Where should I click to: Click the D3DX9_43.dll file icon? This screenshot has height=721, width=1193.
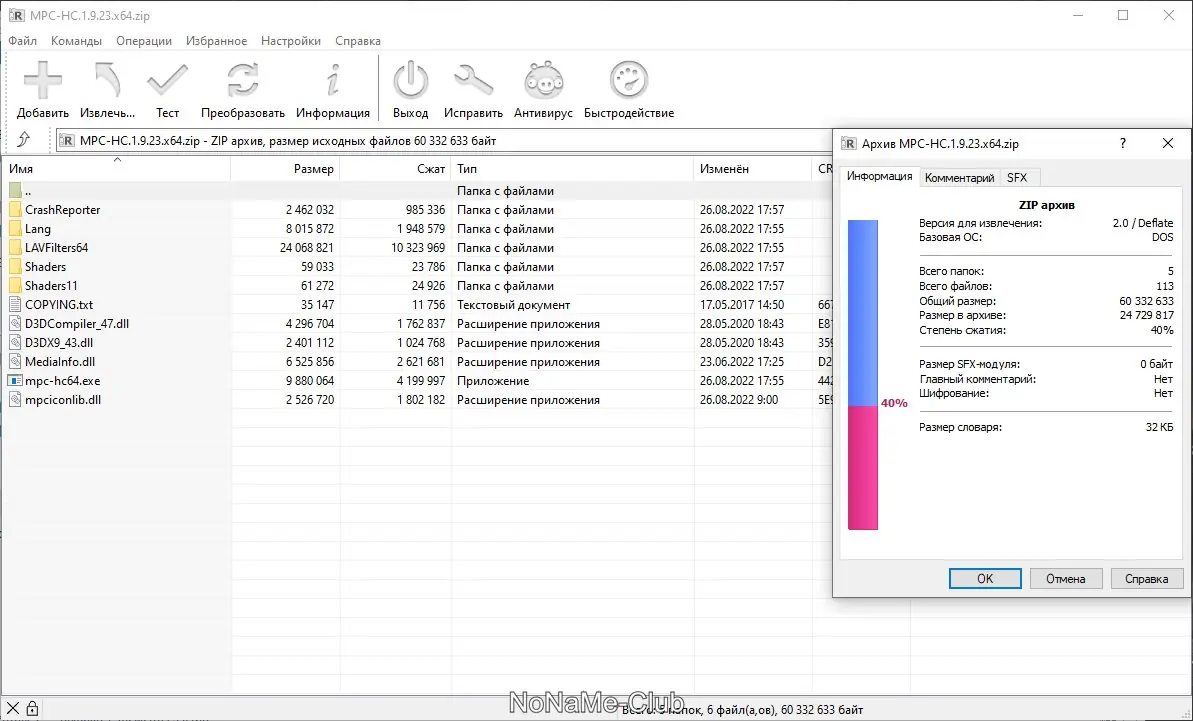tap(15, 343)
